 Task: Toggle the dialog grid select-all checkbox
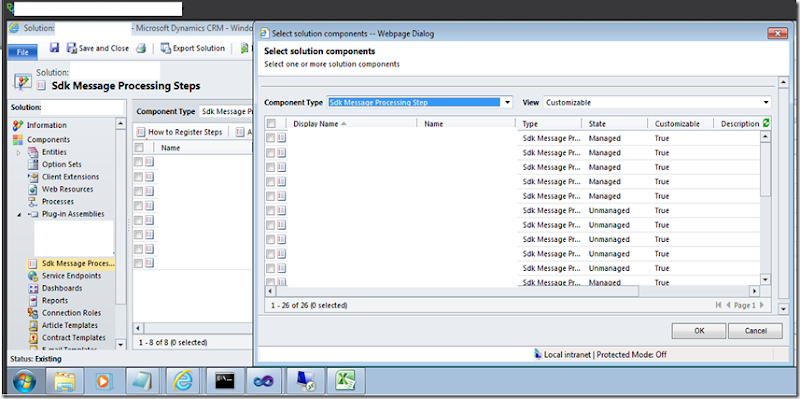point(271,123)
